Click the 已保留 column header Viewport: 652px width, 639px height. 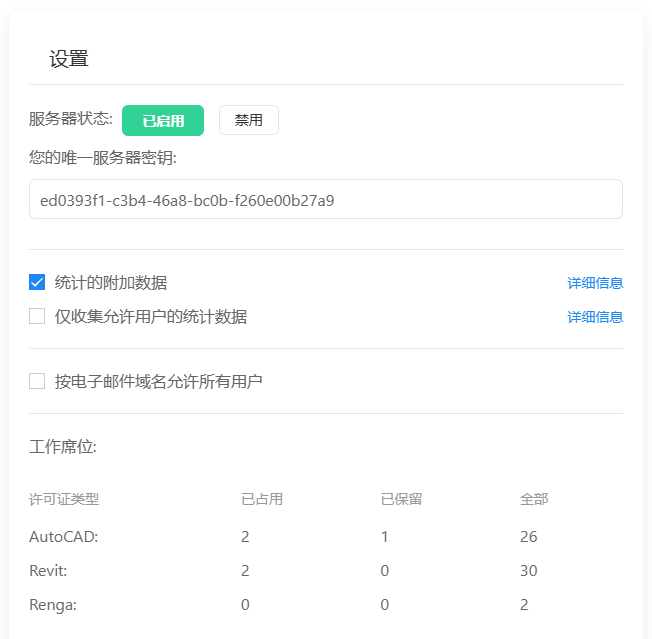401,498
